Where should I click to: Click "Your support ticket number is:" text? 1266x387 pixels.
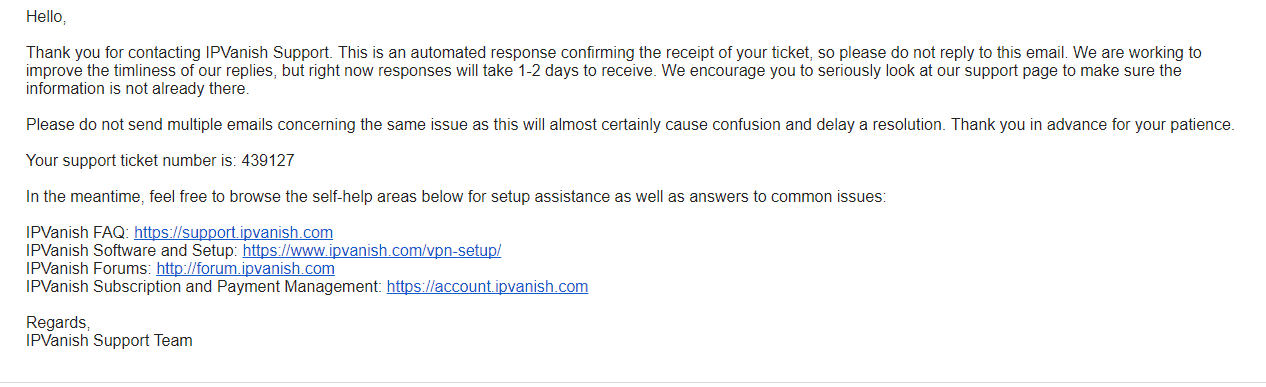point(132,160)
